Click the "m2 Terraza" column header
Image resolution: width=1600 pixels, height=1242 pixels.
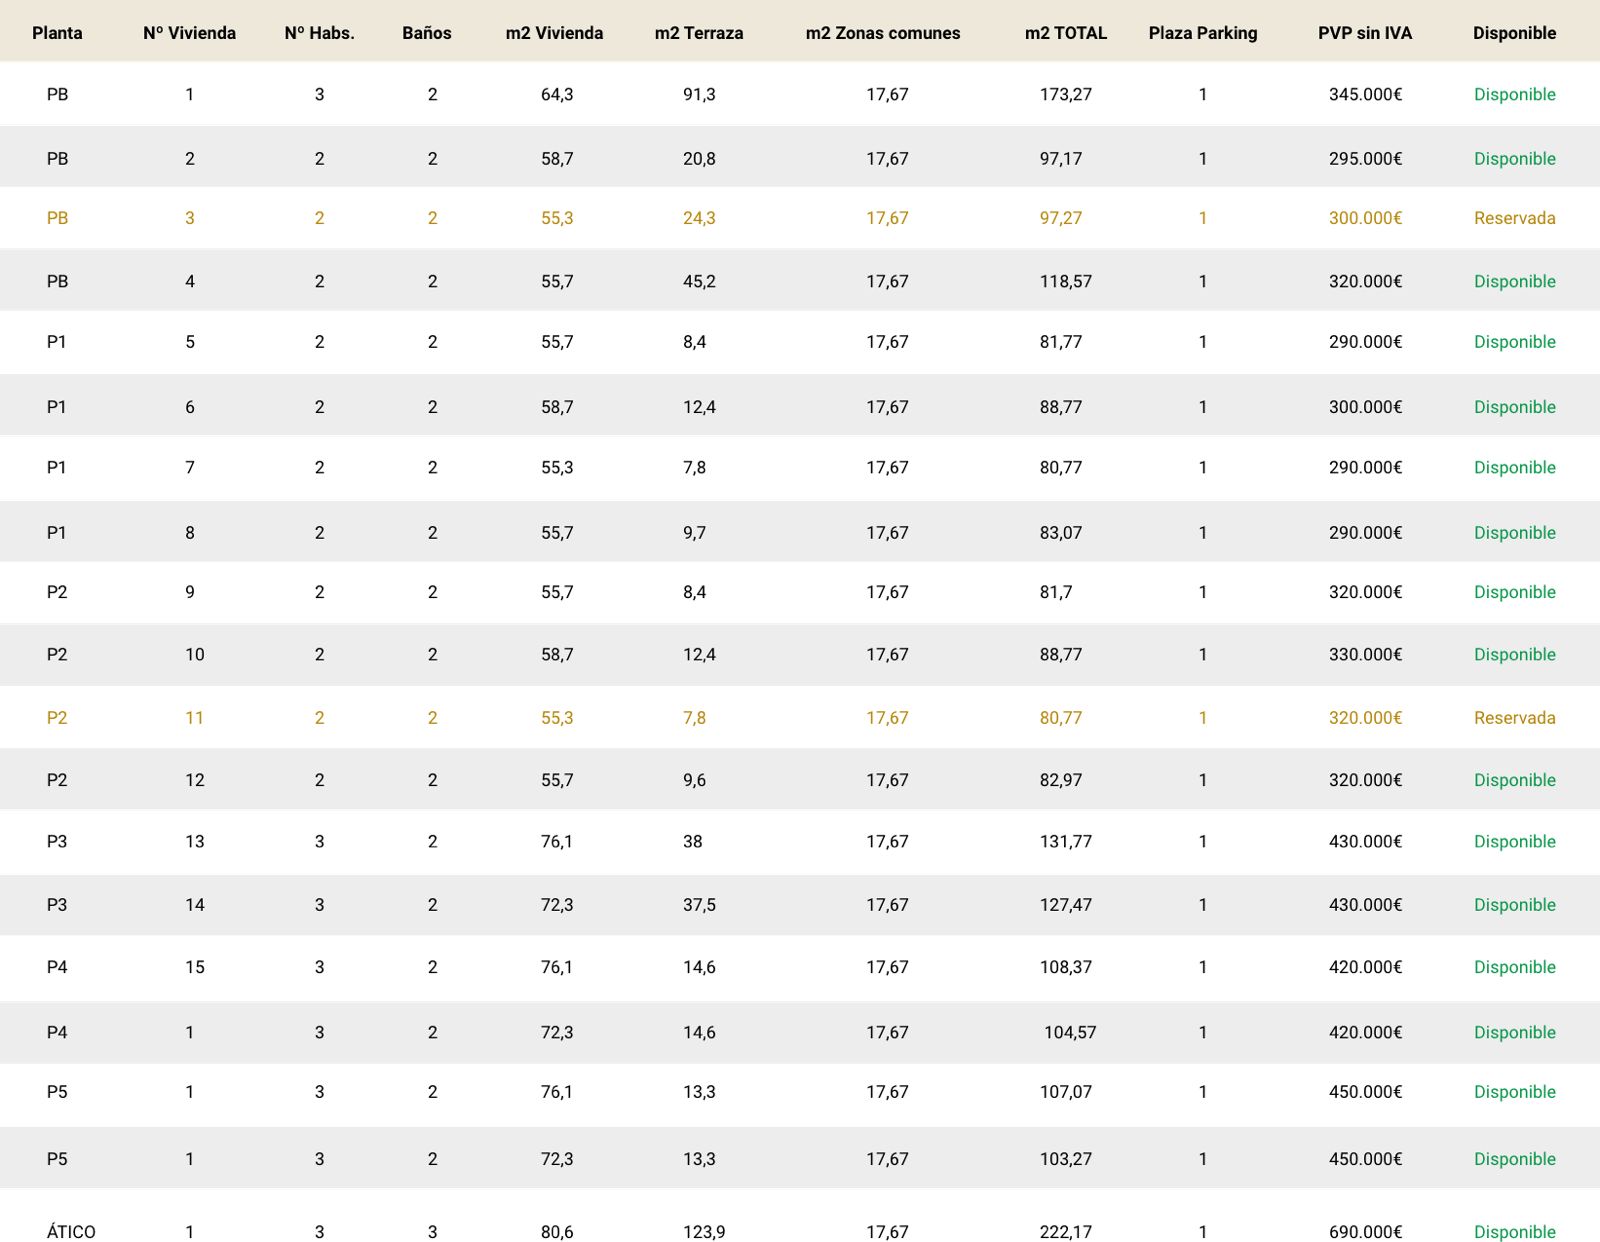(x=698, y=33)
